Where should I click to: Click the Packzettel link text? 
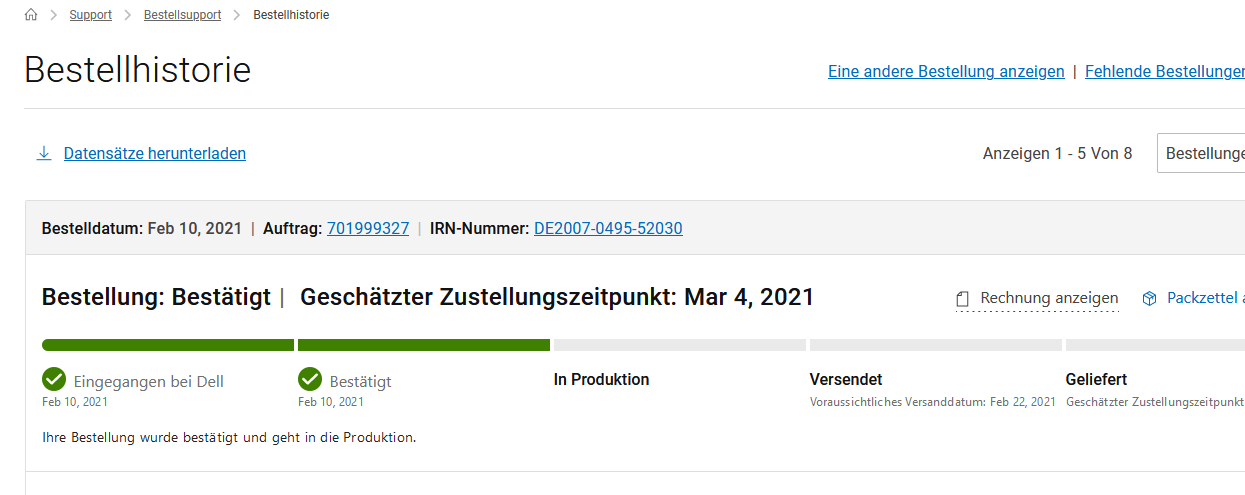click(1205, 298)
